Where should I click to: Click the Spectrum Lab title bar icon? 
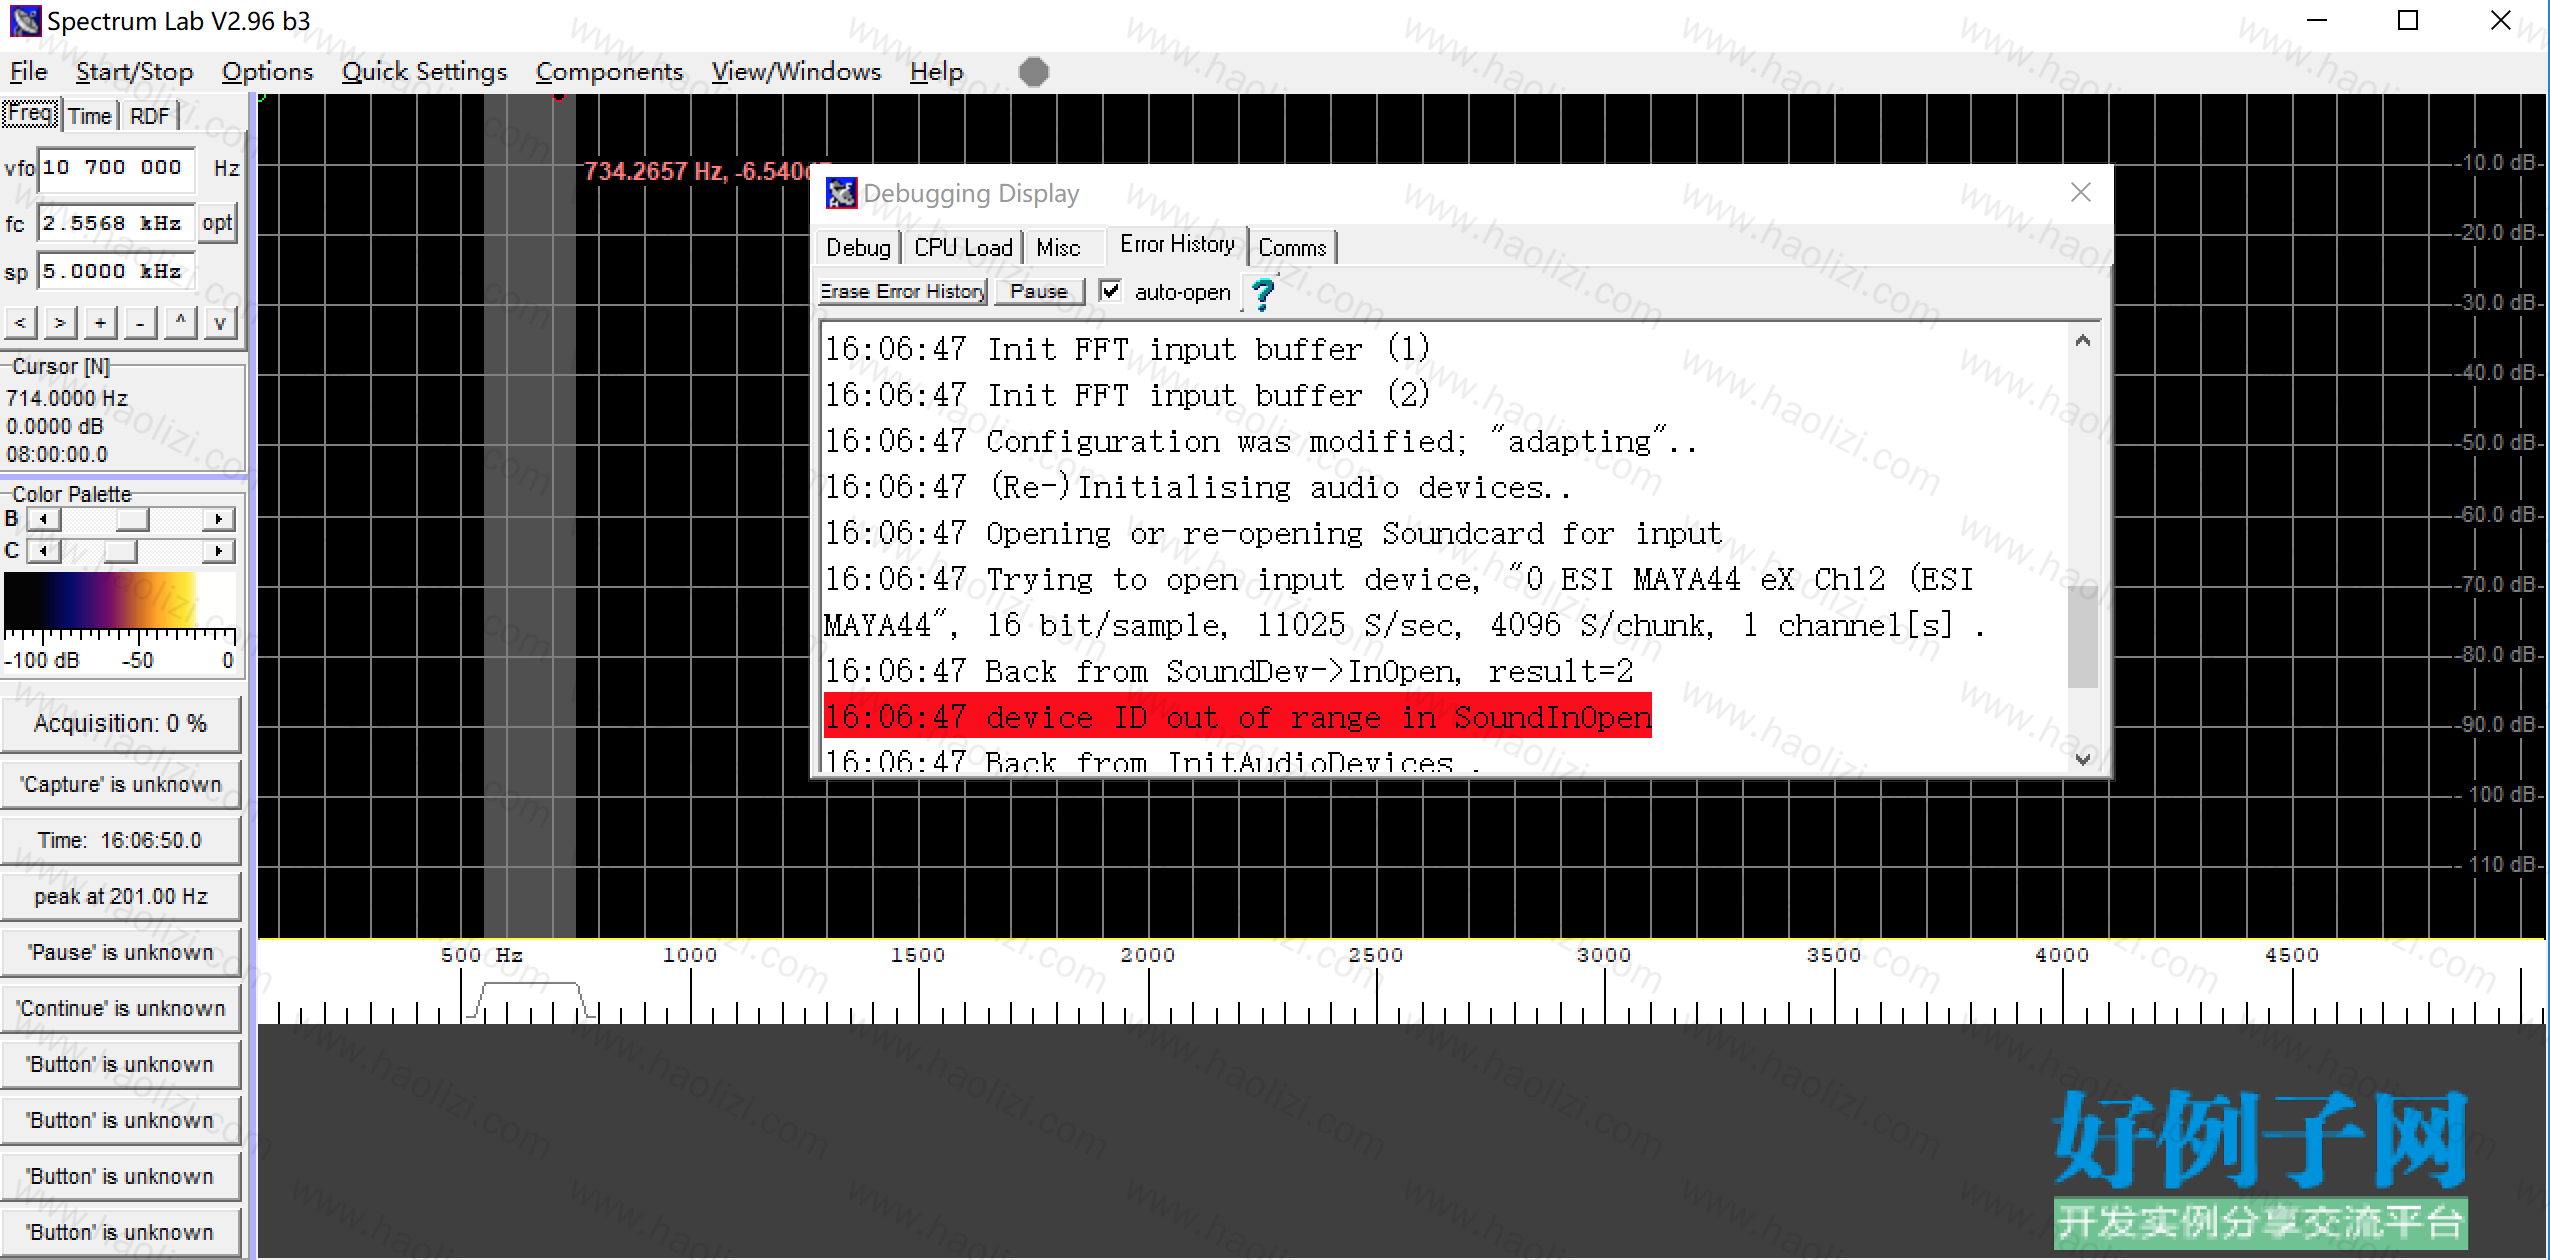click(24, 21)
